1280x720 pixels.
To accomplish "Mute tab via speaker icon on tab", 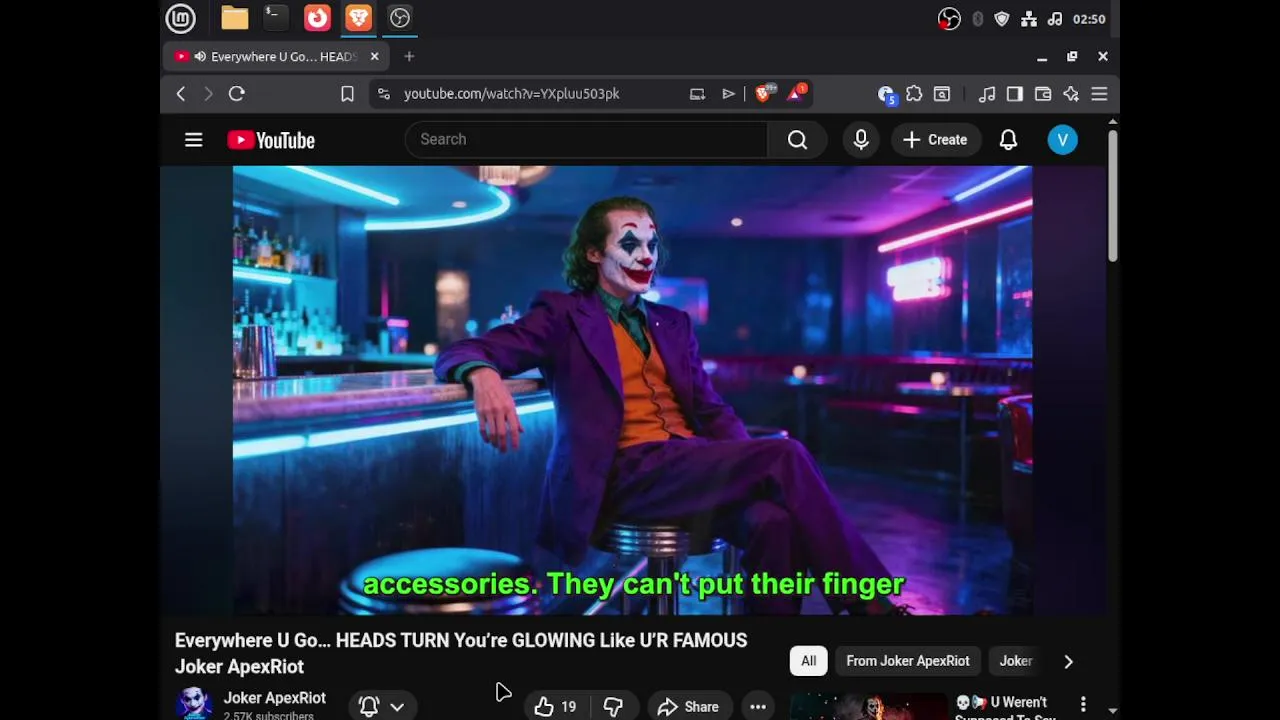I will click(x=200, y=57).
